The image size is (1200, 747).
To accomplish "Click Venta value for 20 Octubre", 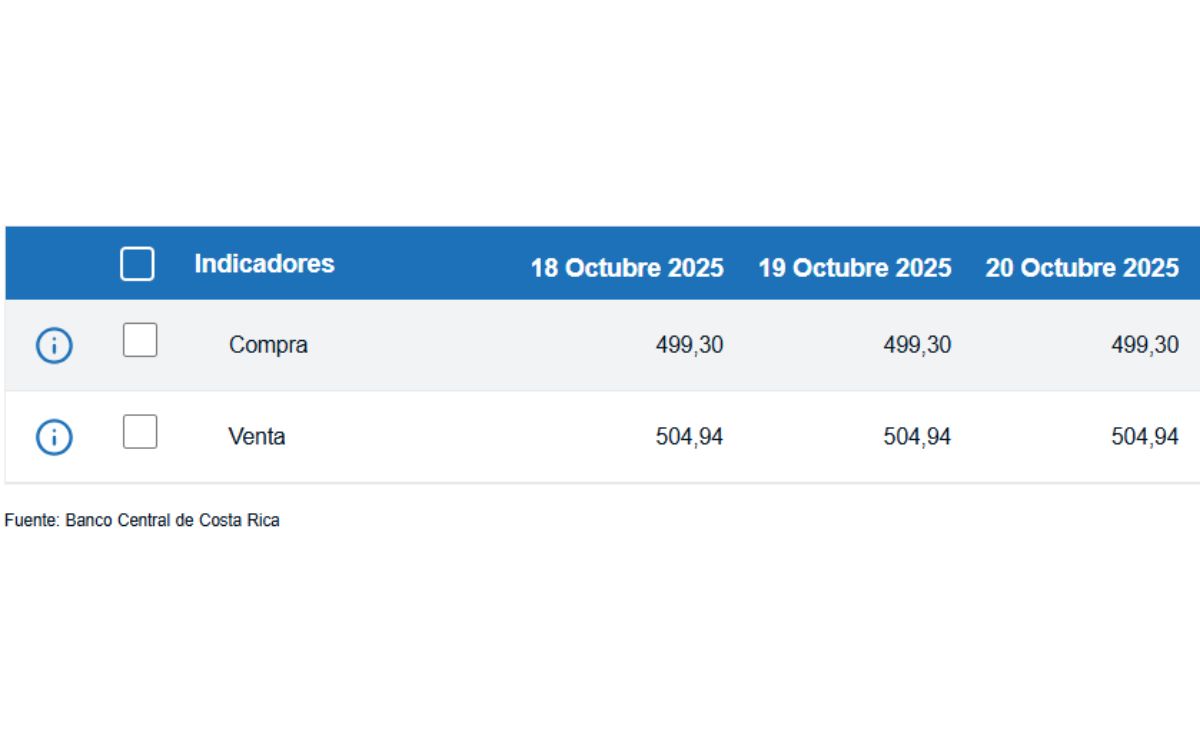I will tap(1145, 437).
